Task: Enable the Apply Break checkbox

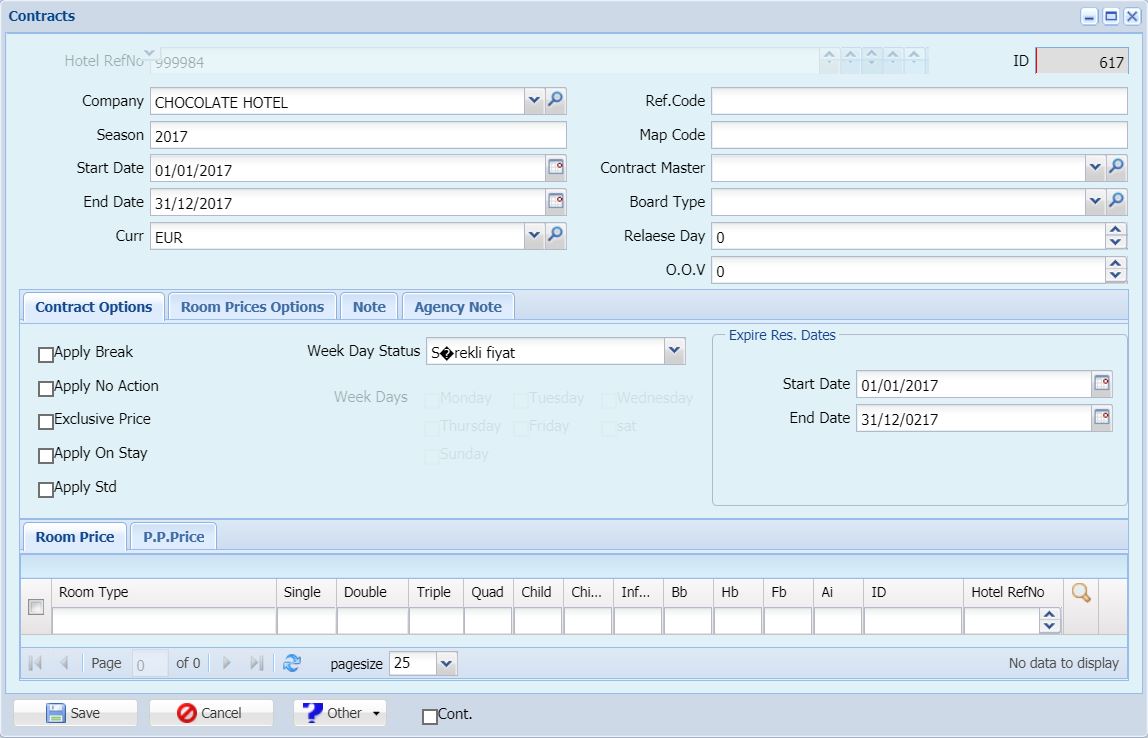Action: click(45, 354)
